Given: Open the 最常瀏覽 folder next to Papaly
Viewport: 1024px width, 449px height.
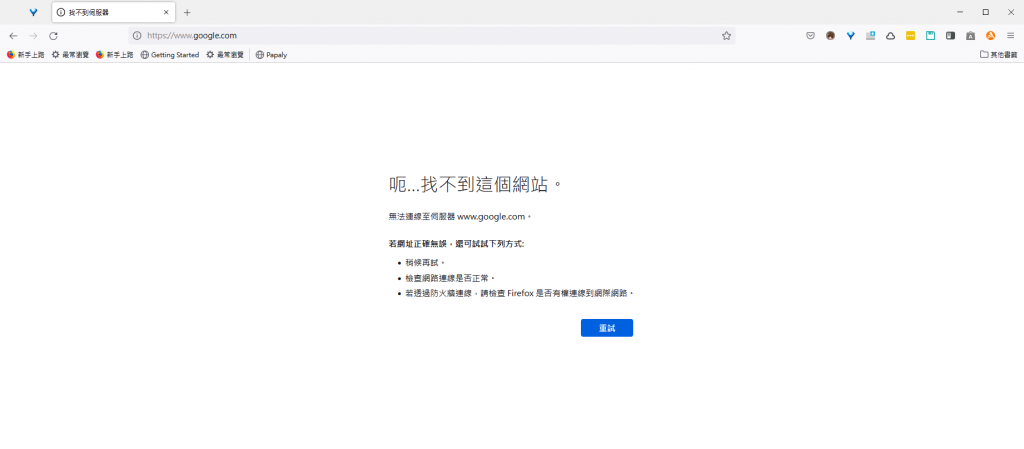Looking at the screenshot, I should click(x=225, y=55).
